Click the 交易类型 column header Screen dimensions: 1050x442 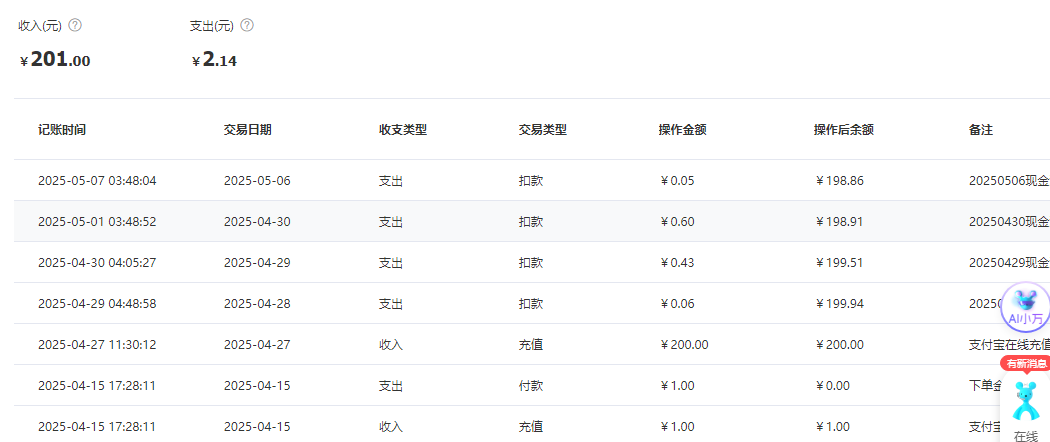click(542, 130)
